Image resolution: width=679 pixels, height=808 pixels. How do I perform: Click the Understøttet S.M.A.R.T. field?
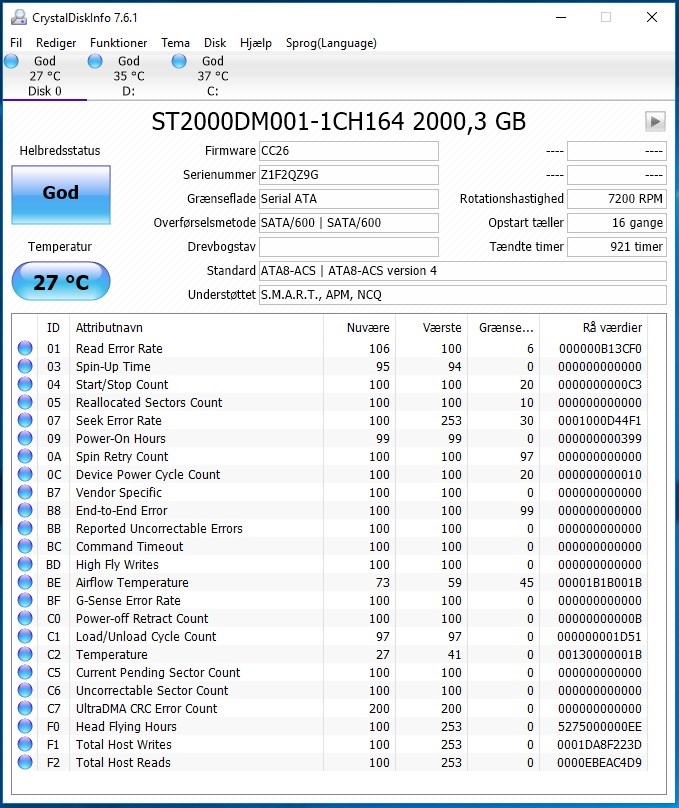coord(463,295)
